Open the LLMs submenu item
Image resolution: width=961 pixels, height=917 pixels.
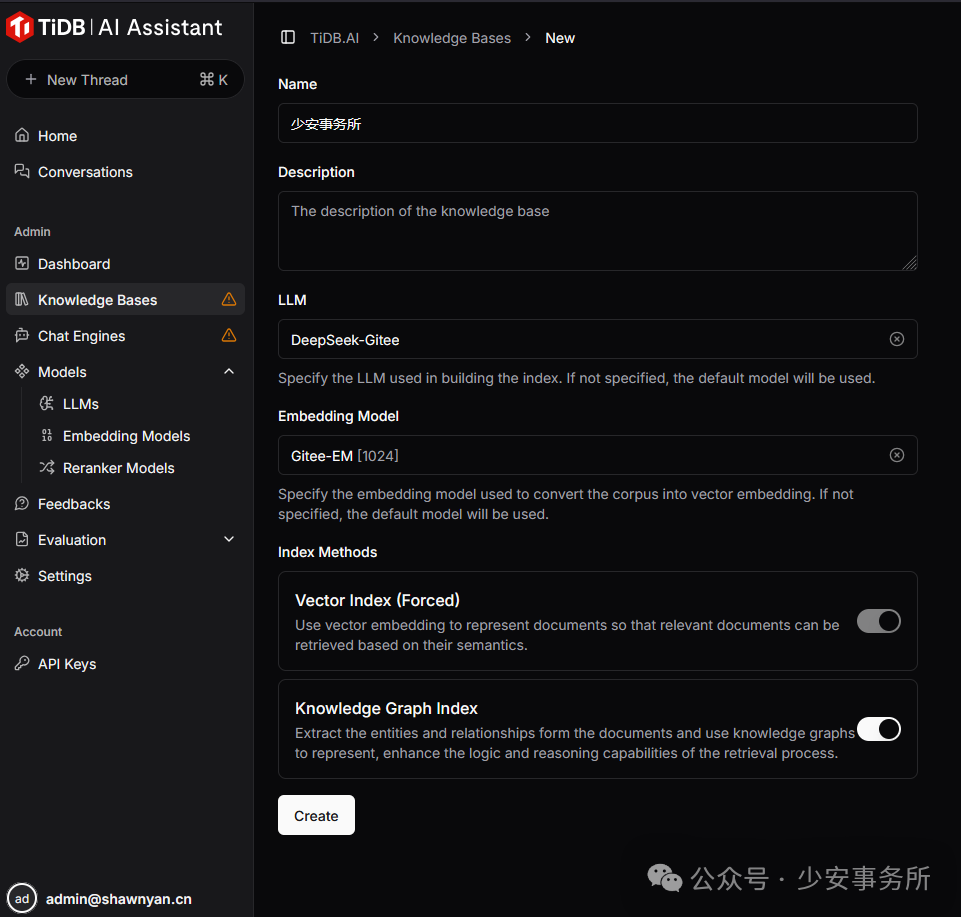coord(137,403)
